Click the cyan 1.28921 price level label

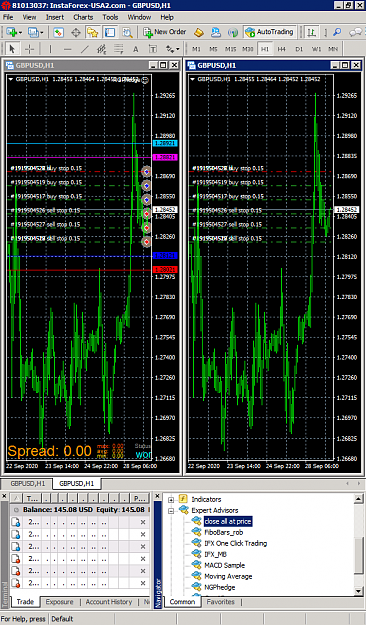click(165, 143)
